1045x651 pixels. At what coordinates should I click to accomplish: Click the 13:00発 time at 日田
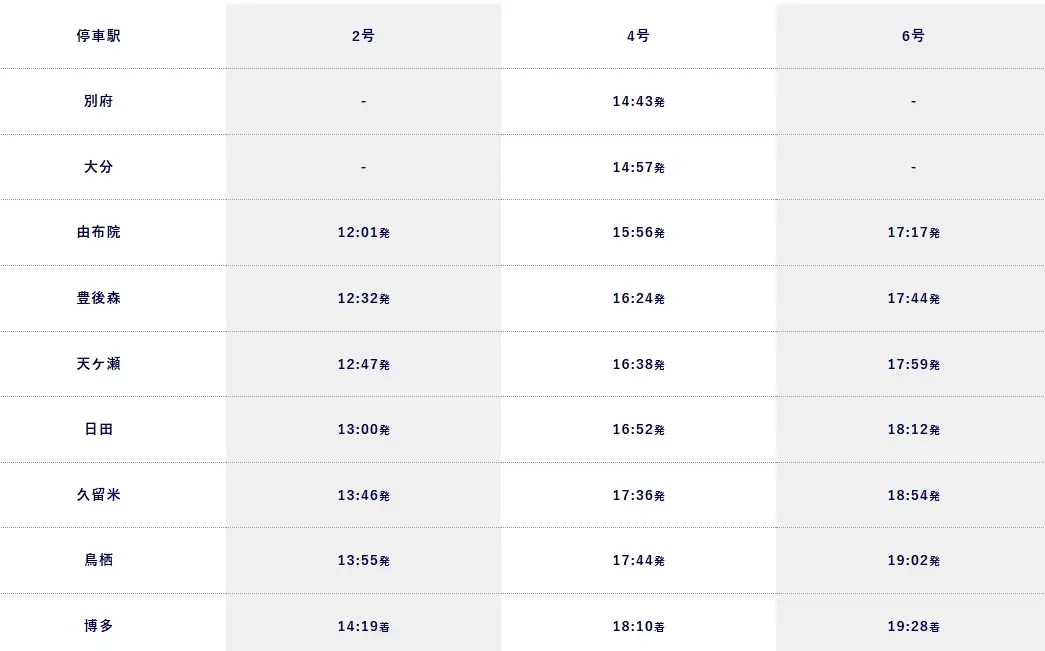tap(363, 430)
